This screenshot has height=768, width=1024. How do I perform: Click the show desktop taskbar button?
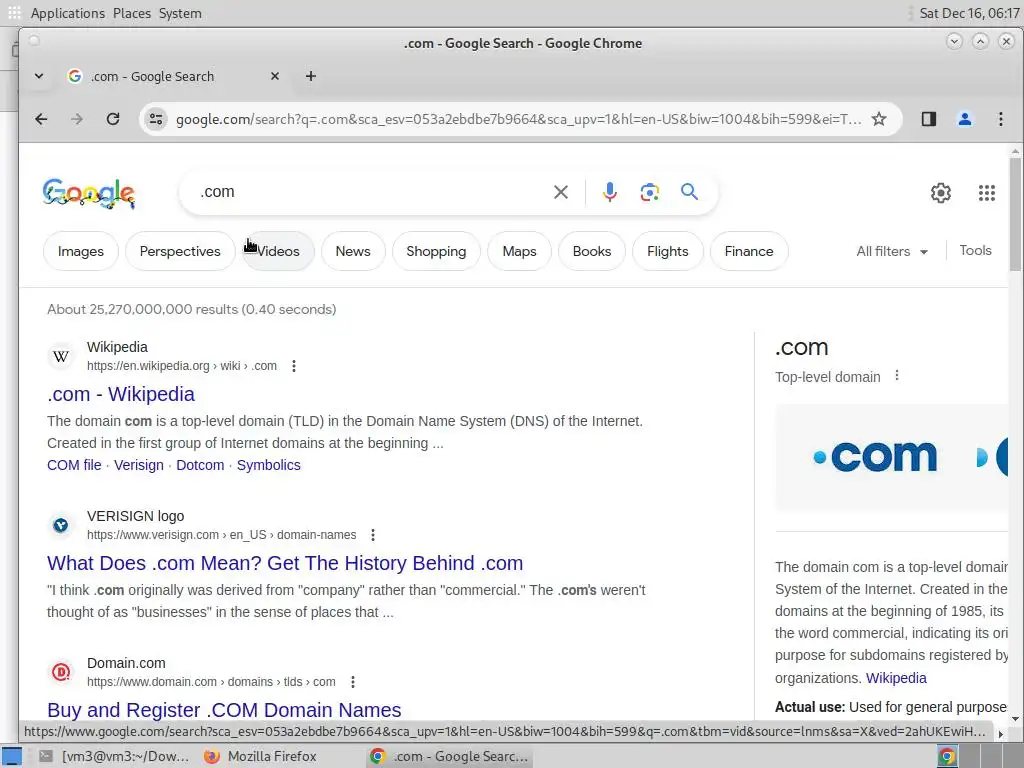(x=11, y=756)
